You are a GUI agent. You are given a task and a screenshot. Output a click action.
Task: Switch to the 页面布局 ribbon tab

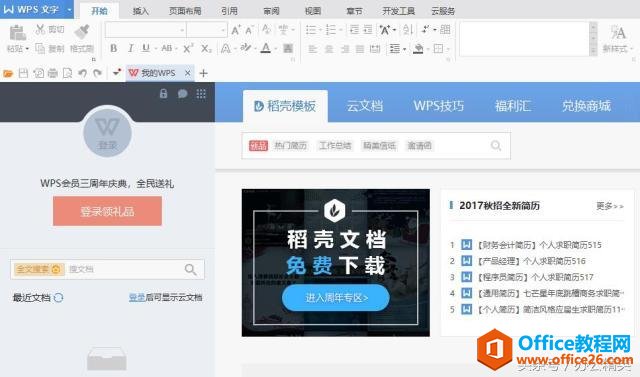[185, 11]
